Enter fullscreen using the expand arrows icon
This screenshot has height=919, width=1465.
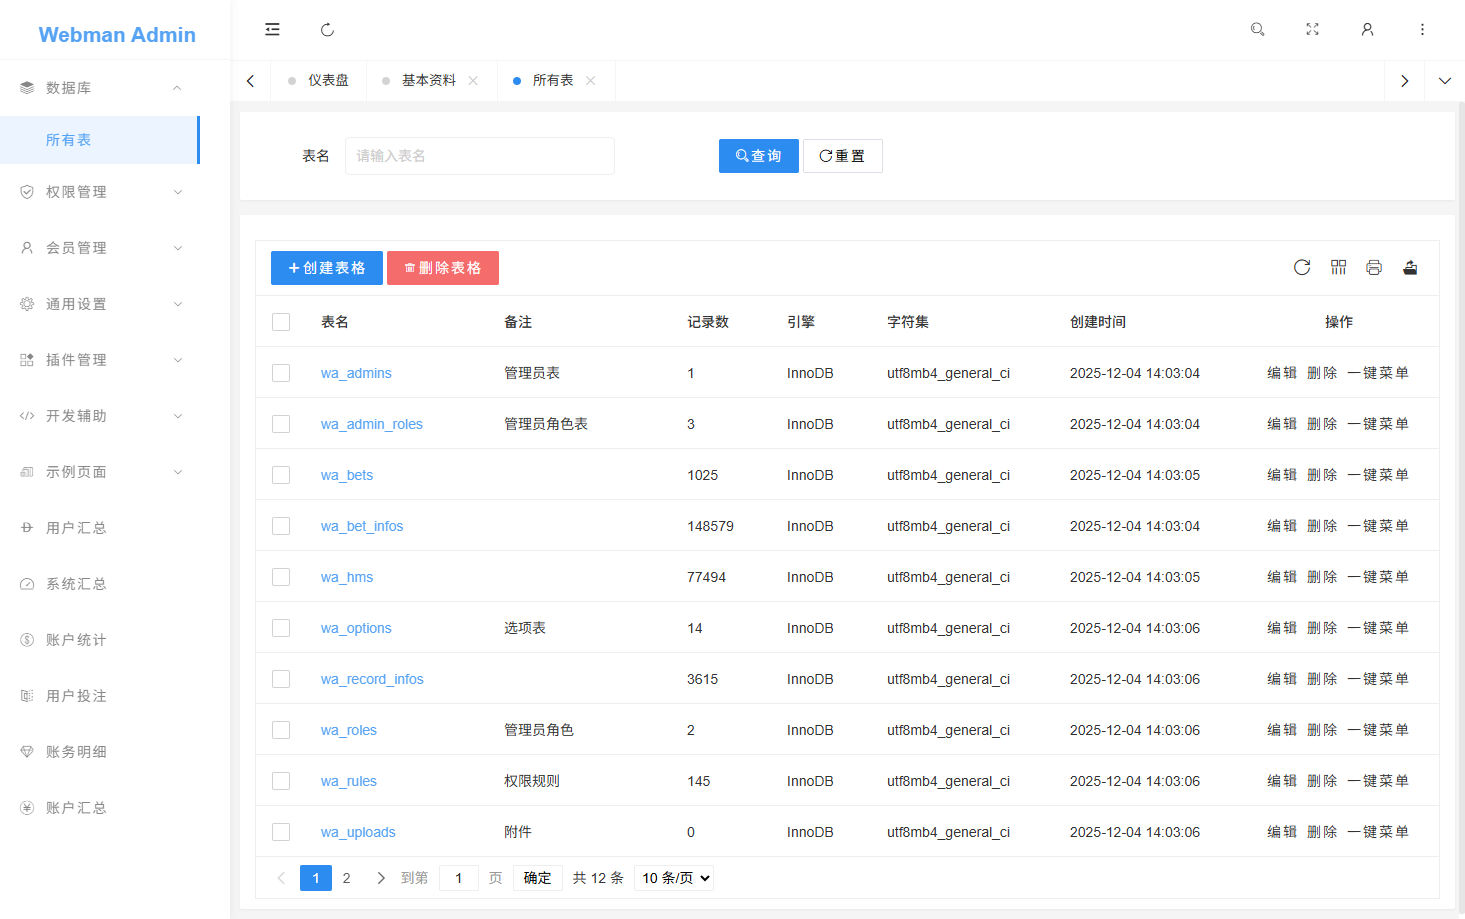(1312, 30)
